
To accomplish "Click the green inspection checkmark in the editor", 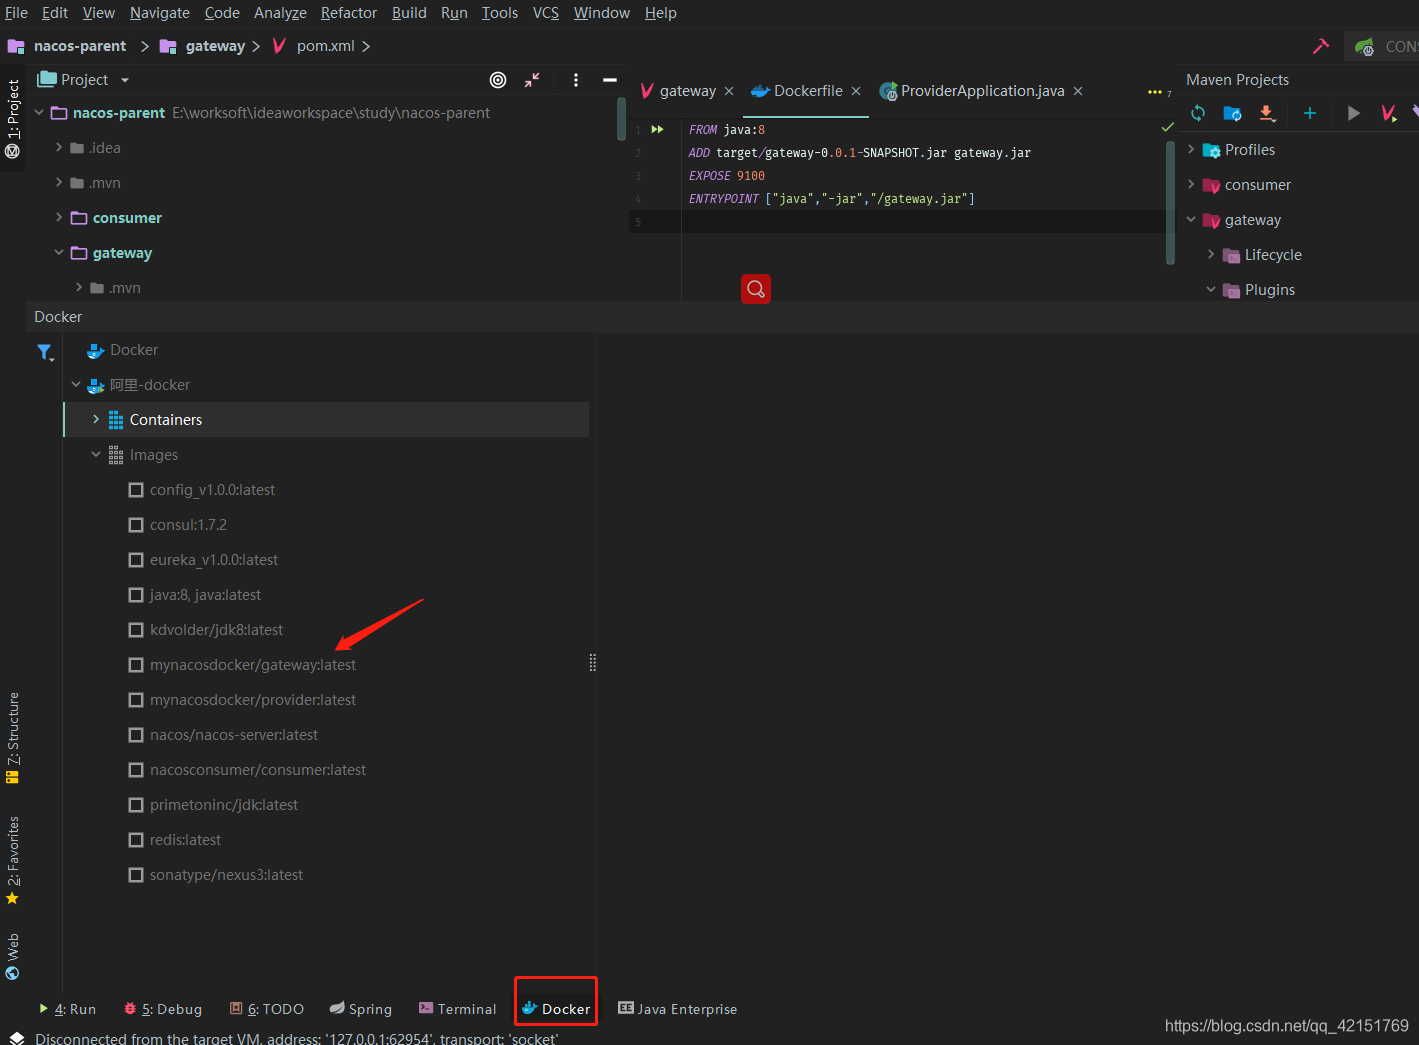I will (1167, 127).
